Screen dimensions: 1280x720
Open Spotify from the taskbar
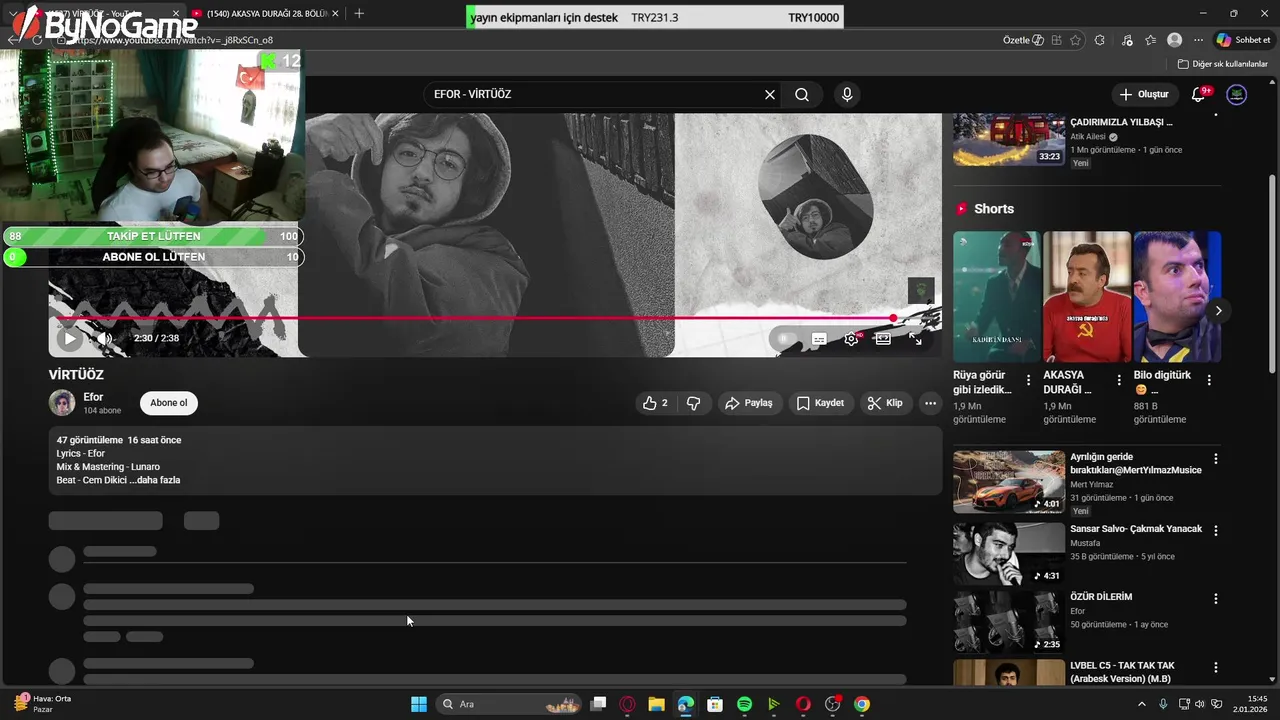tap(744, 704)
